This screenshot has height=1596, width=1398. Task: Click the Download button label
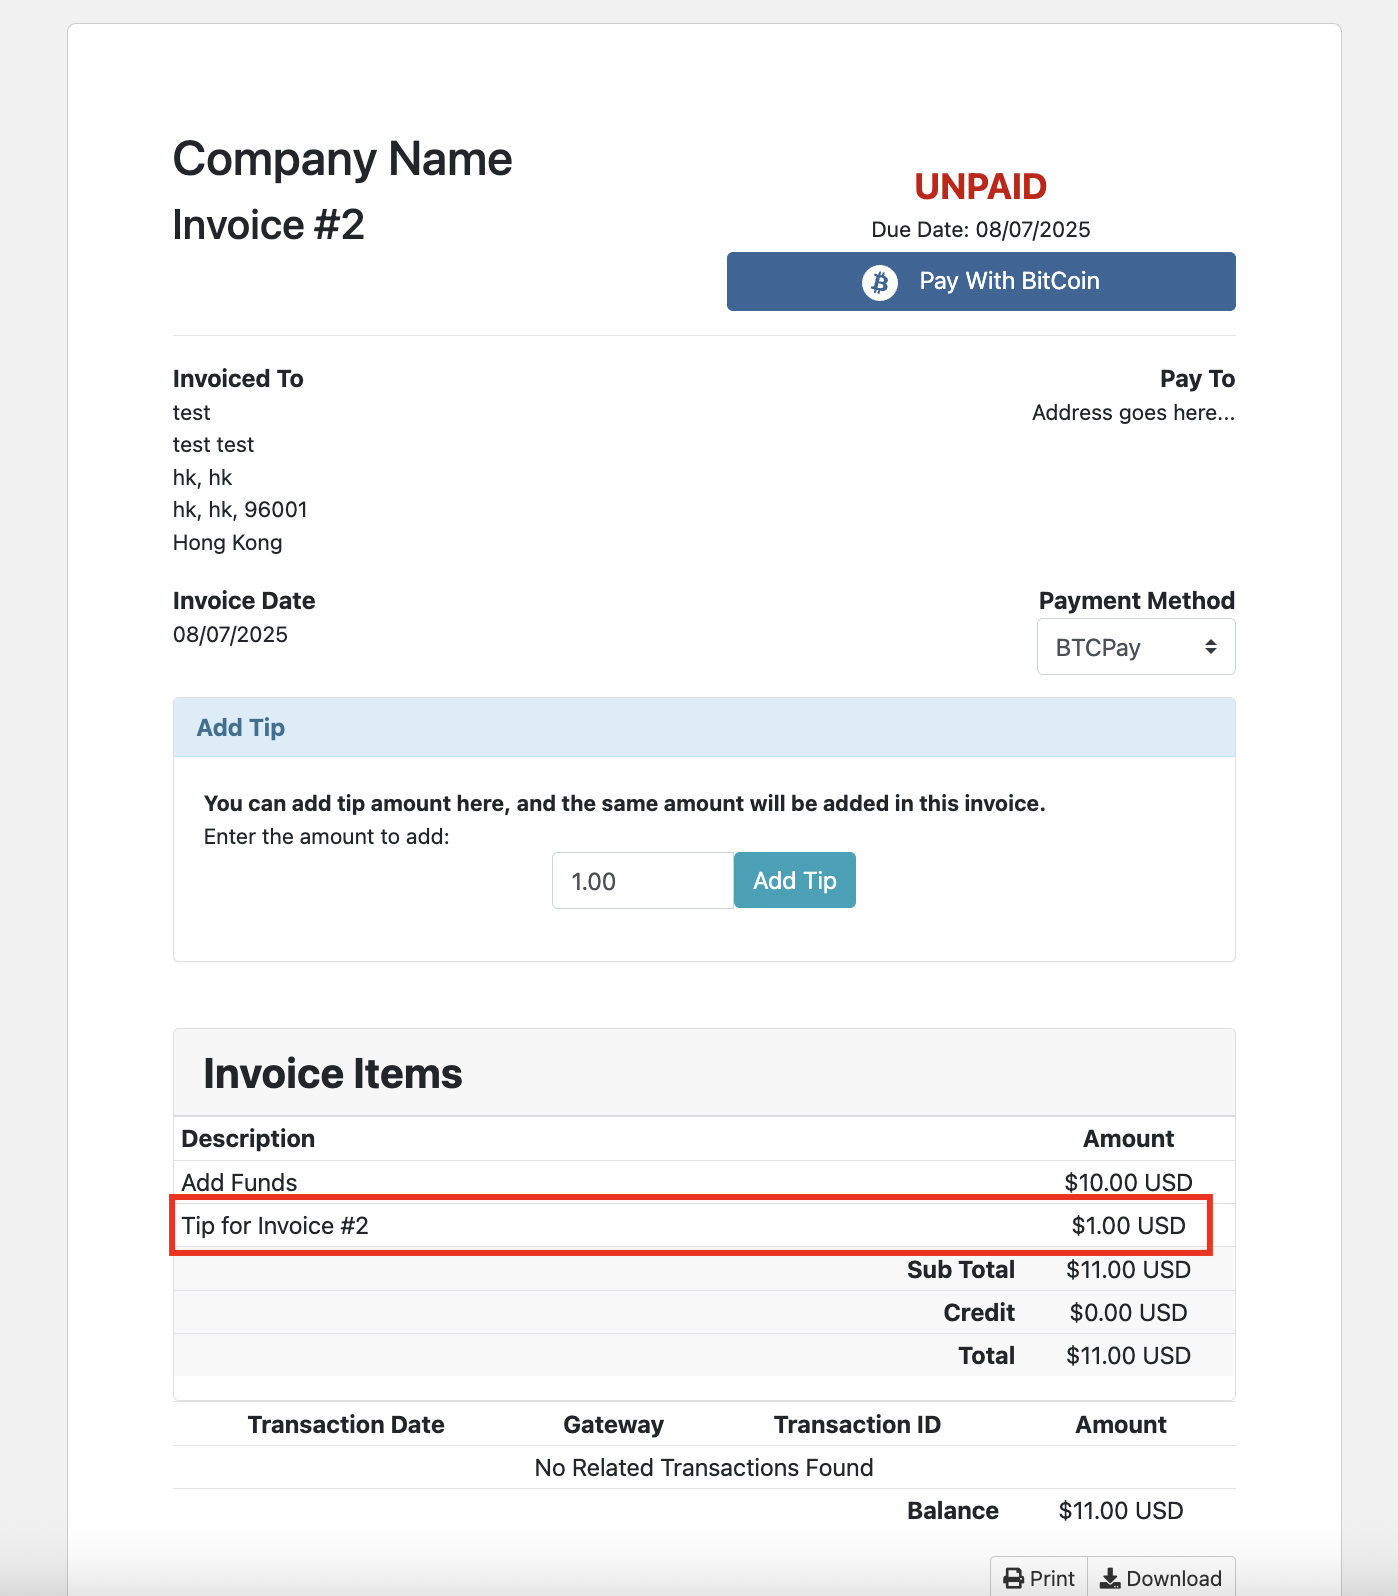click(1174, 1578)
